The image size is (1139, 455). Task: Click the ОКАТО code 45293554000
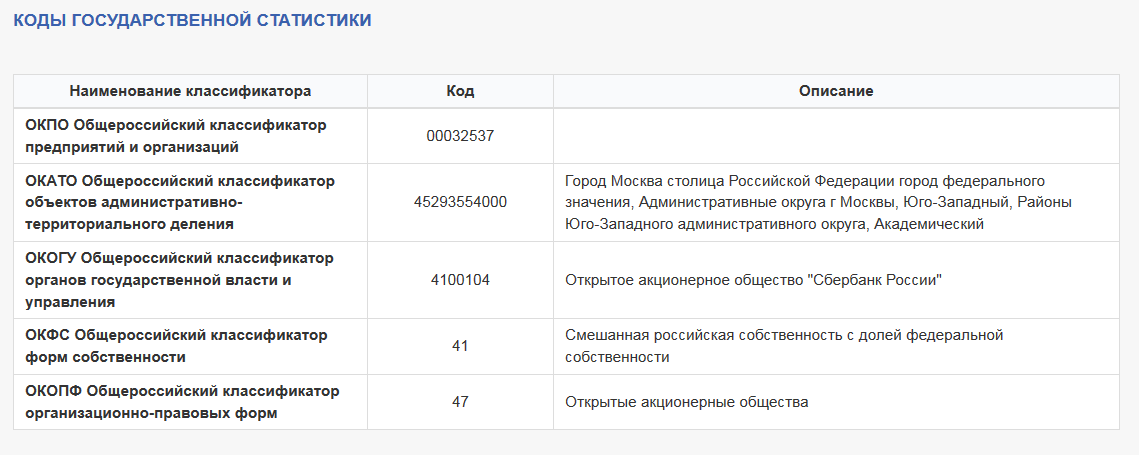point(461,203)
